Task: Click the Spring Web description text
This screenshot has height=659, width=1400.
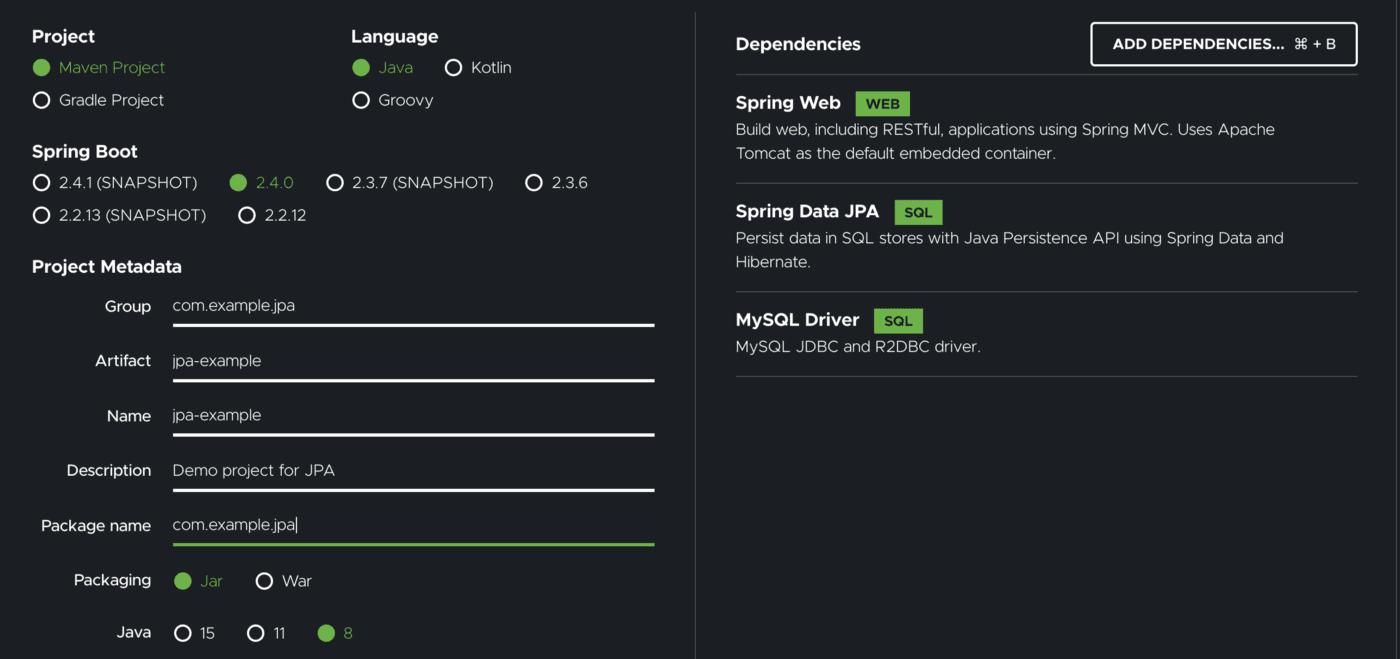Action: click(x=1005, y=142)
